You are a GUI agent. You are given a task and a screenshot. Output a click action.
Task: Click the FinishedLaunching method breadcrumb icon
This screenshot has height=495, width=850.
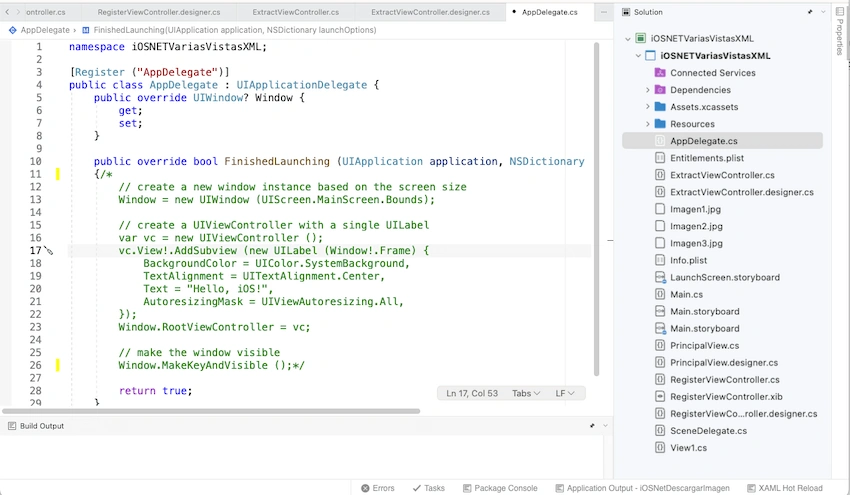click(86, 30)
